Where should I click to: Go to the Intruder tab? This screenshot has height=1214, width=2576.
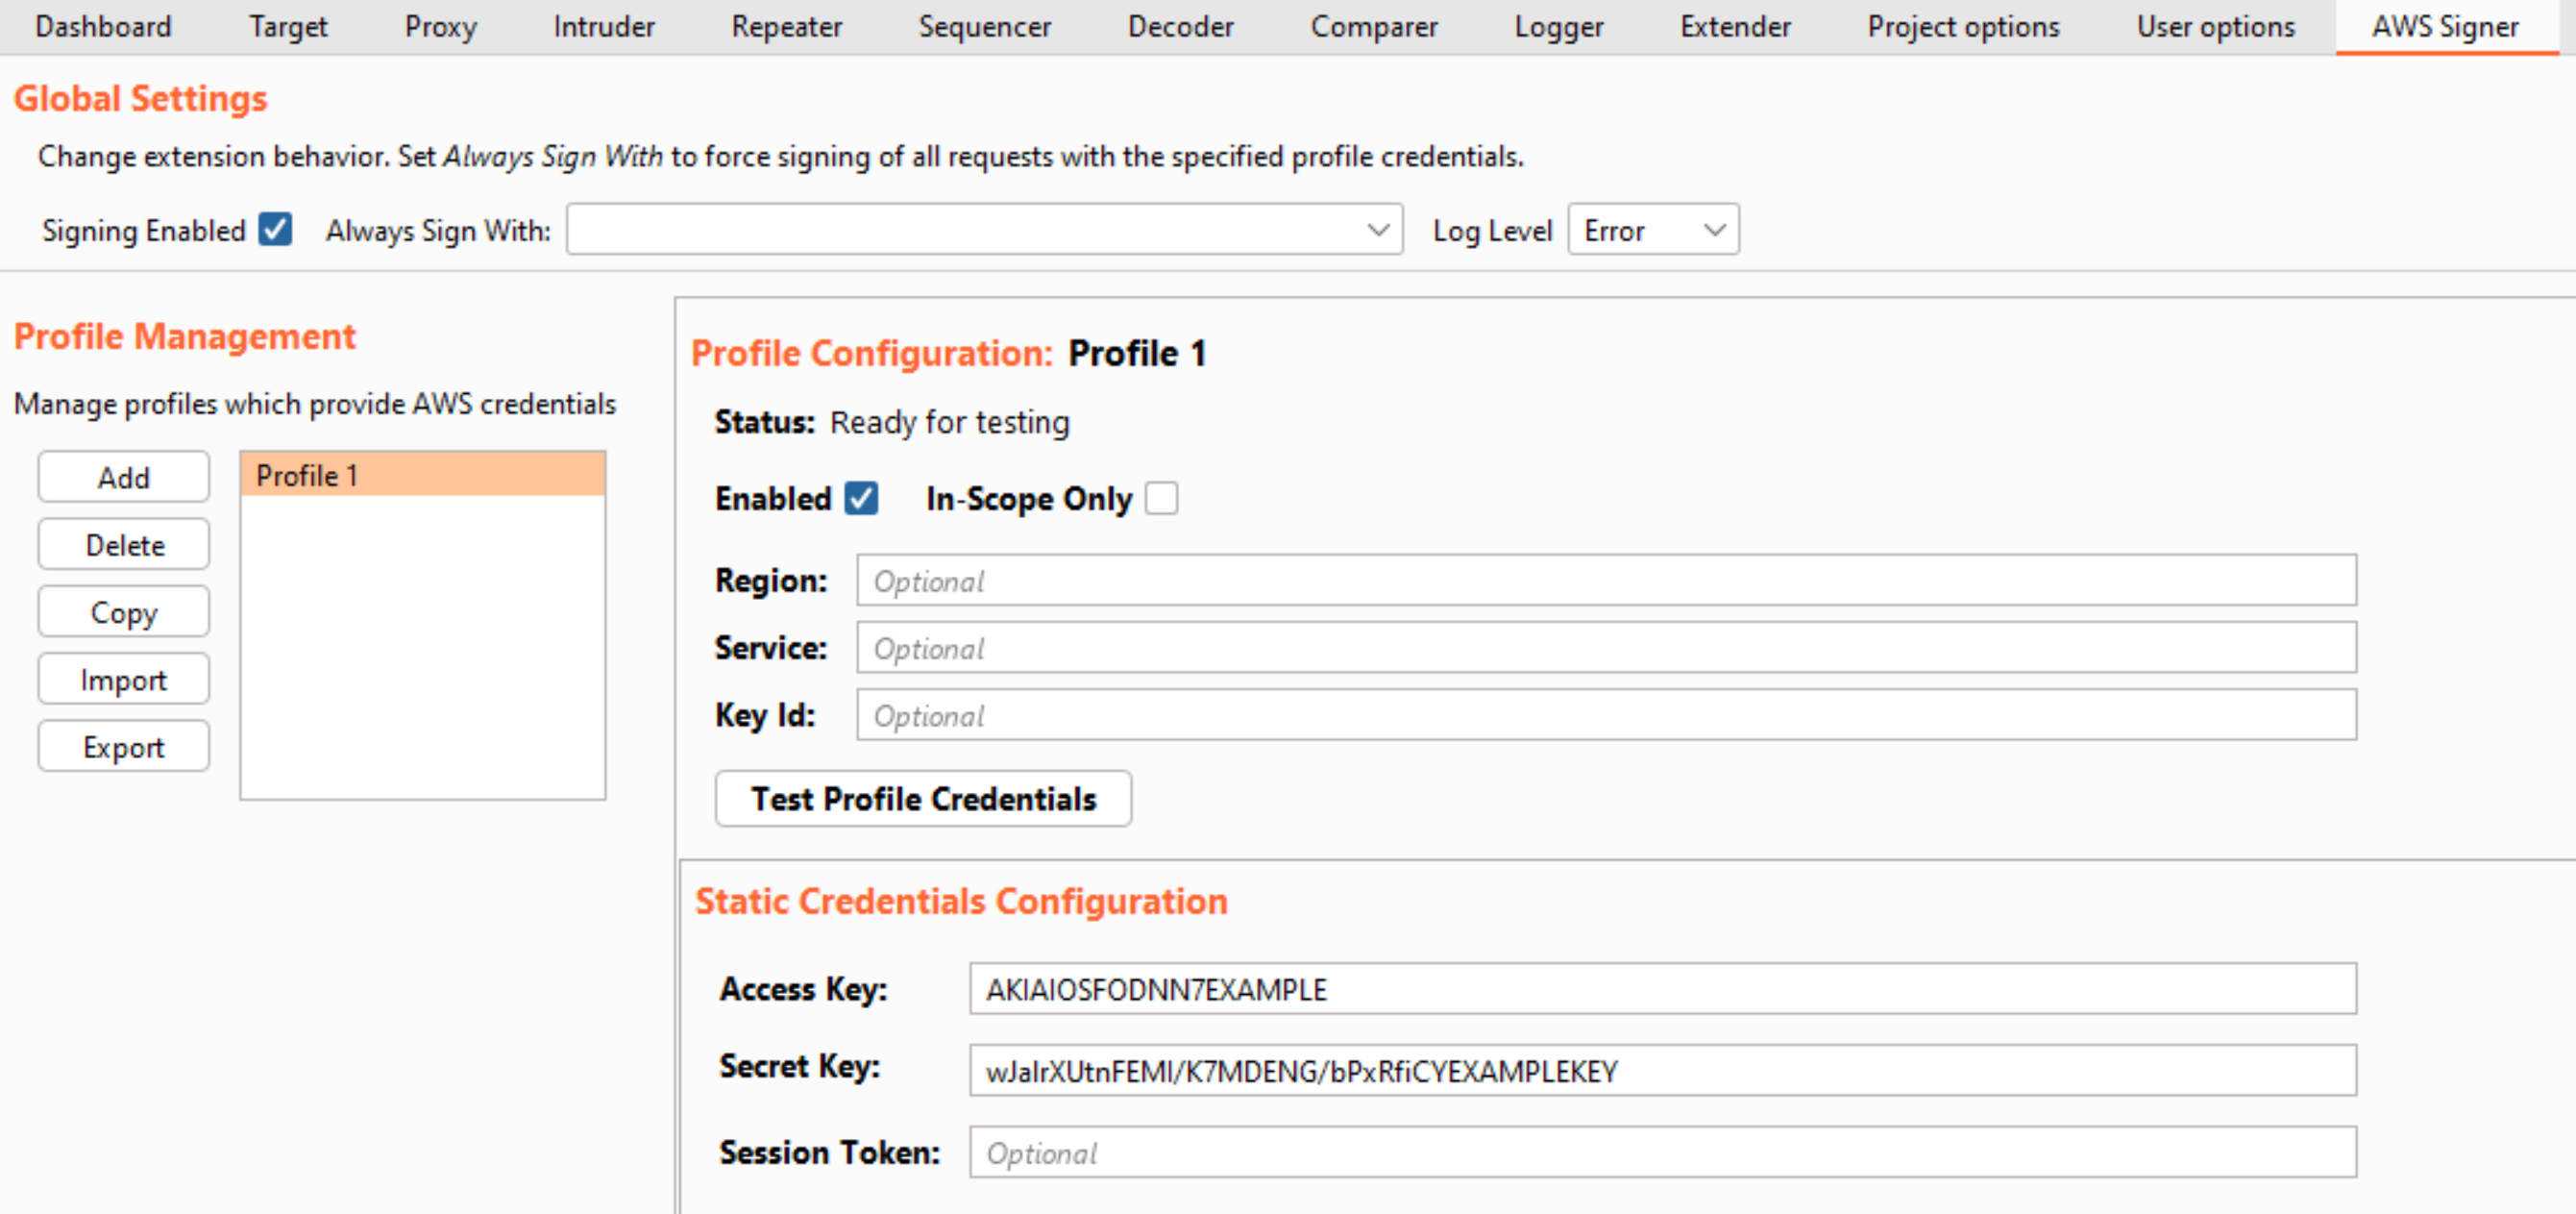(604, 26)
